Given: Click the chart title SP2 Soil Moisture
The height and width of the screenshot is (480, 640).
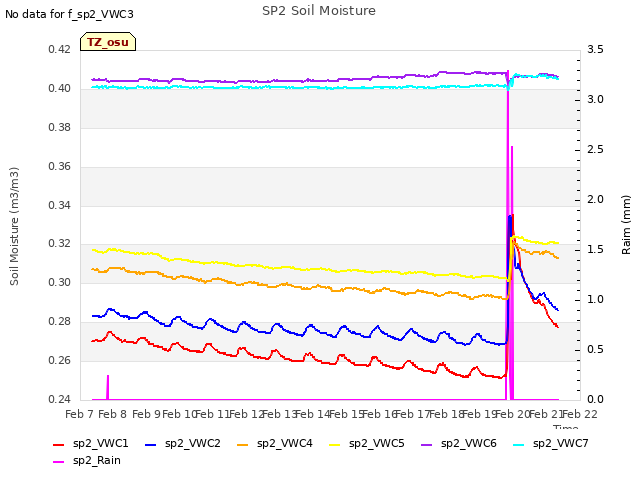Looking at the screenshot, I should (x=319, y=11).
